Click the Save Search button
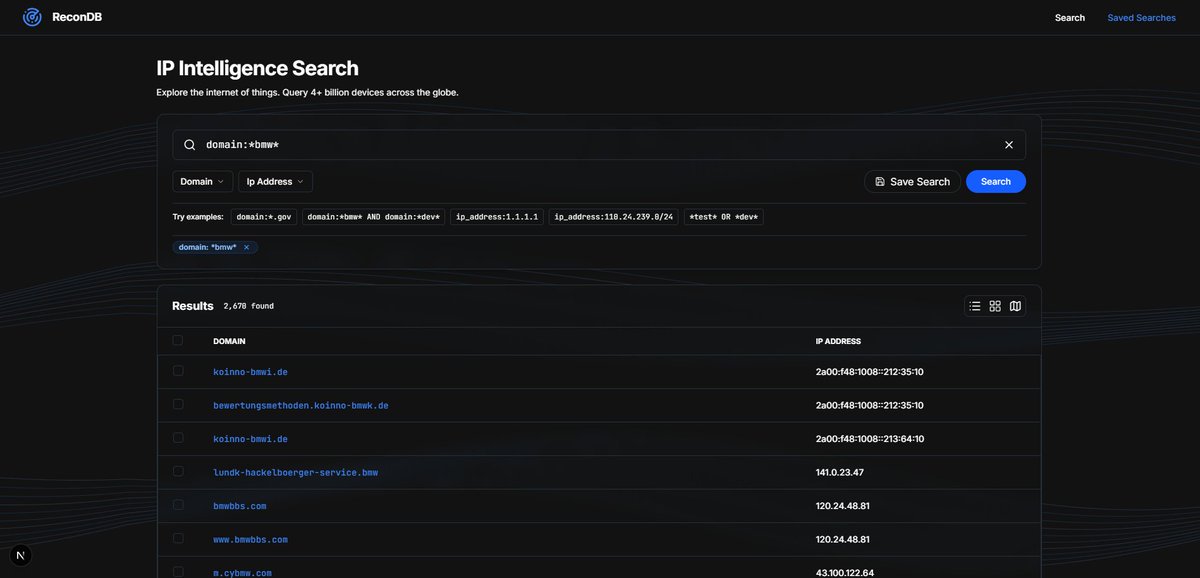 tap(912, 181)
